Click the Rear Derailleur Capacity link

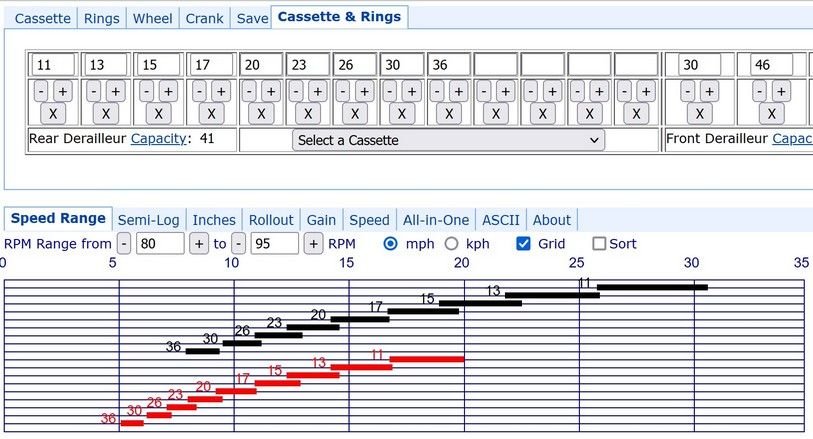point(159,138)
